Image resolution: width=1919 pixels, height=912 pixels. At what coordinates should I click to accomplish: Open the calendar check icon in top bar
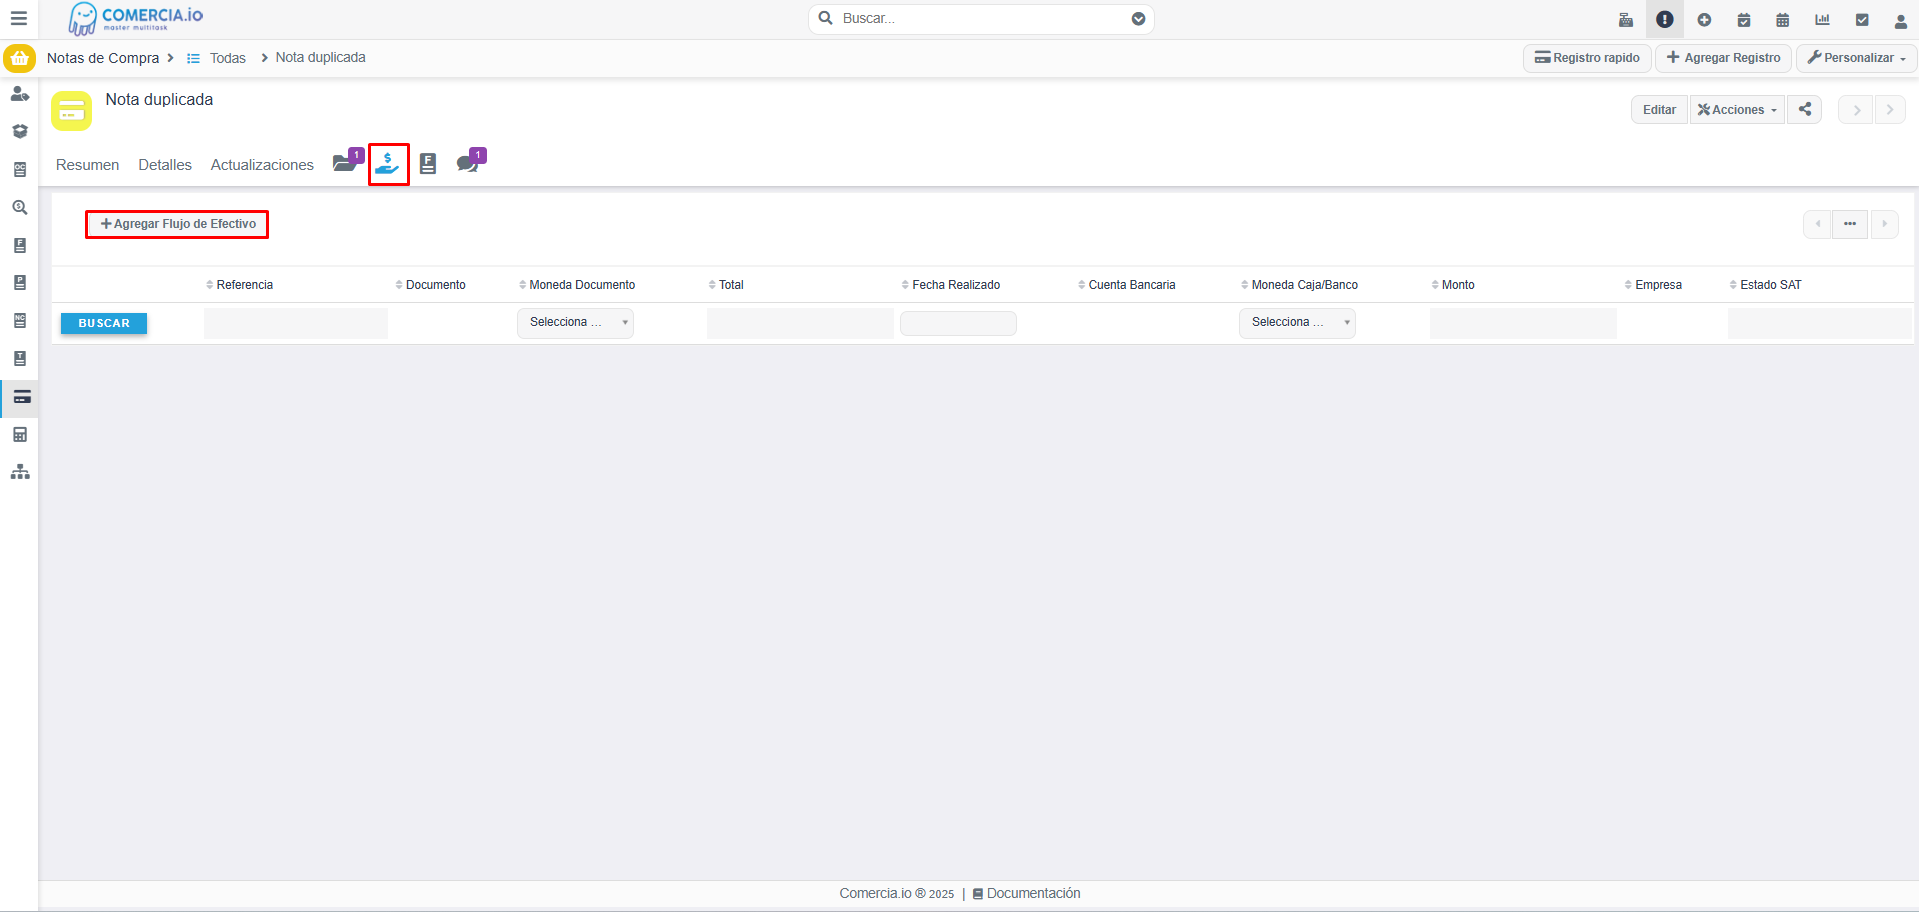click(1744, 20)
